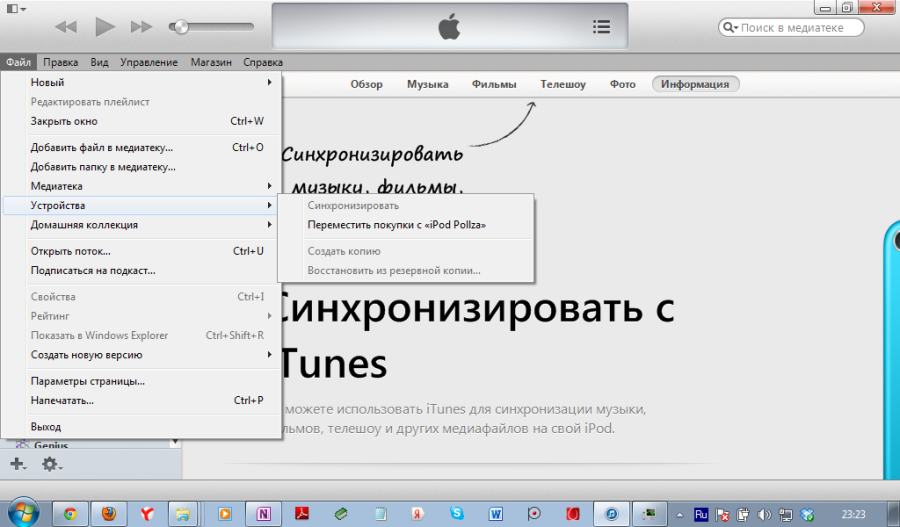Open Windows Explorer folder from taskbar
The height and width of the screenshot is (527, 900).
[x=183, y=514]
